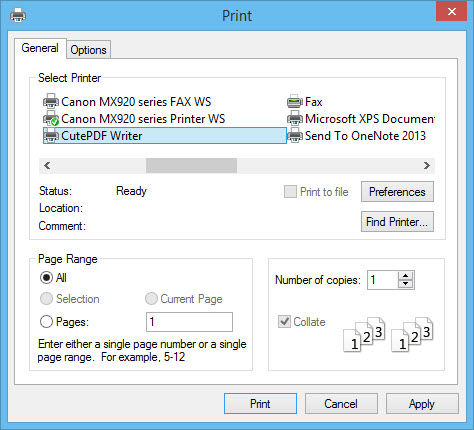Viewport: 474px width, 430px height.
Task: Click the Find Printer... button
Action: pyautogui.click(x=397, y=222)
